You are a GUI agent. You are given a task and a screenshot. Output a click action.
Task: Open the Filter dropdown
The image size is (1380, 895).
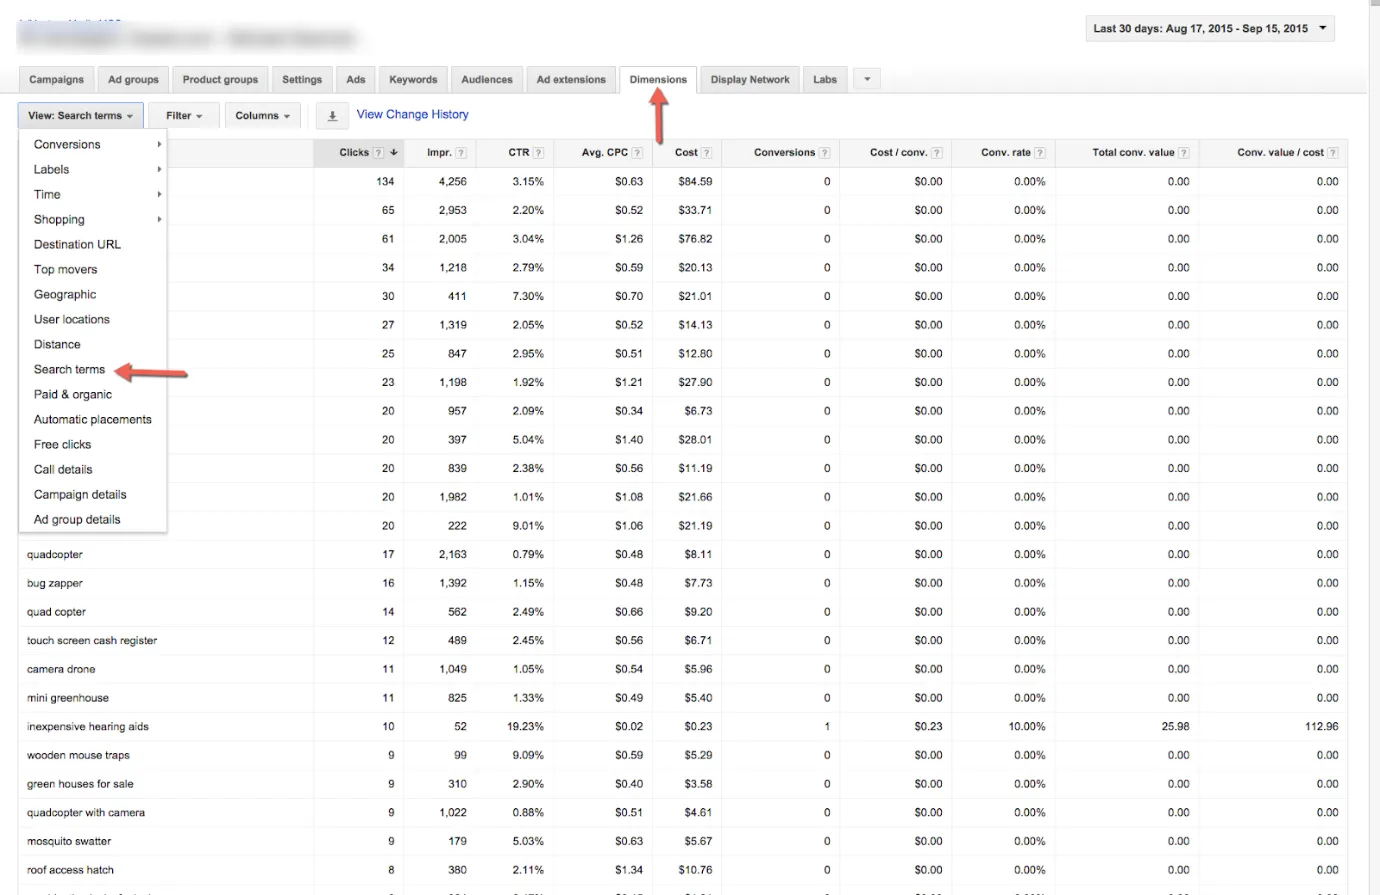click(184, 116)
